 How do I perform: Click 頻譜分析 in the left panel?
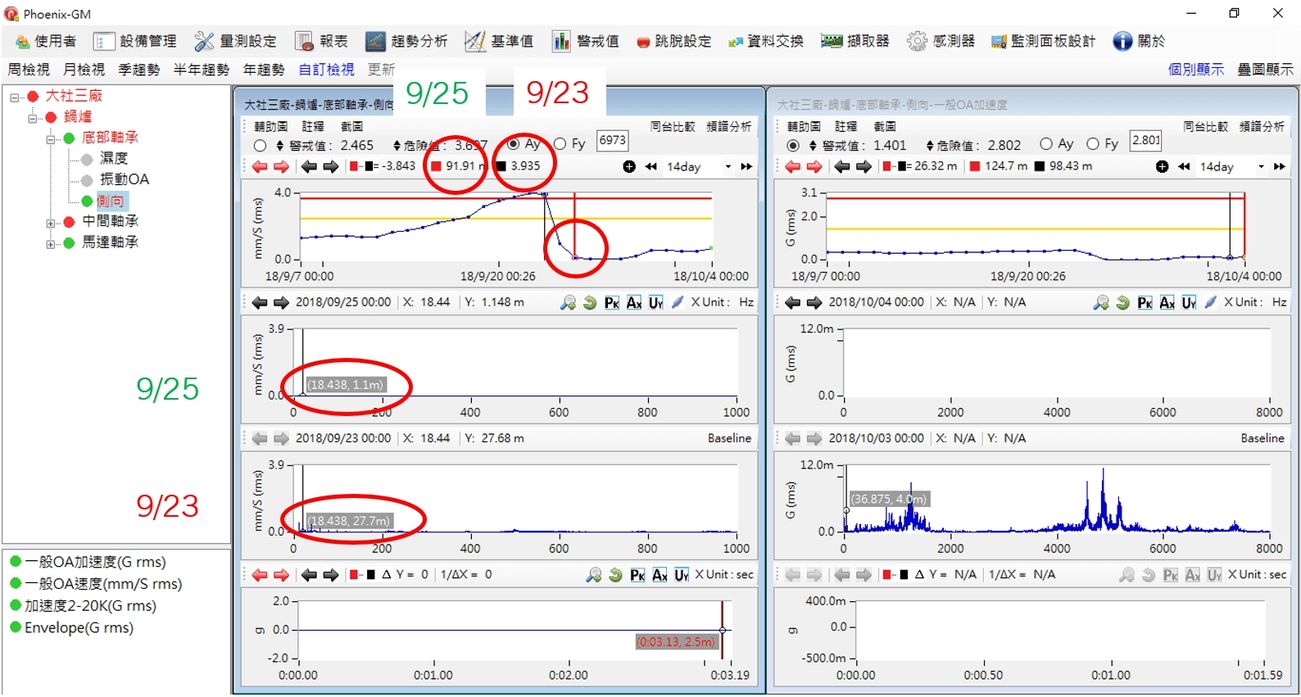[729, 127]
